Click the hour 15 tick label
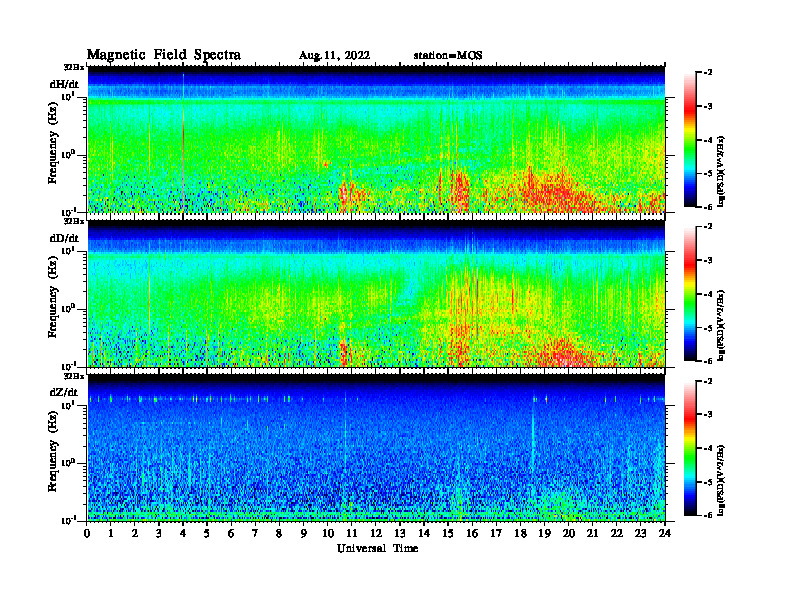Screen dimensions: 792x612 click(x=448, y=534)
